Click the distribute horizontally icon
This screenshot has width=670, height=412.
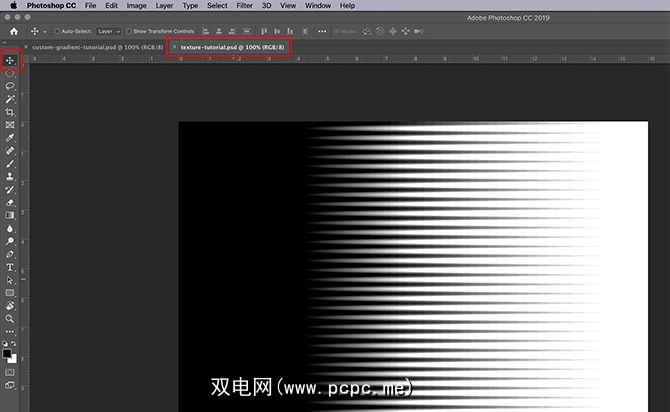pyautogui.click(x=305, y=31)
